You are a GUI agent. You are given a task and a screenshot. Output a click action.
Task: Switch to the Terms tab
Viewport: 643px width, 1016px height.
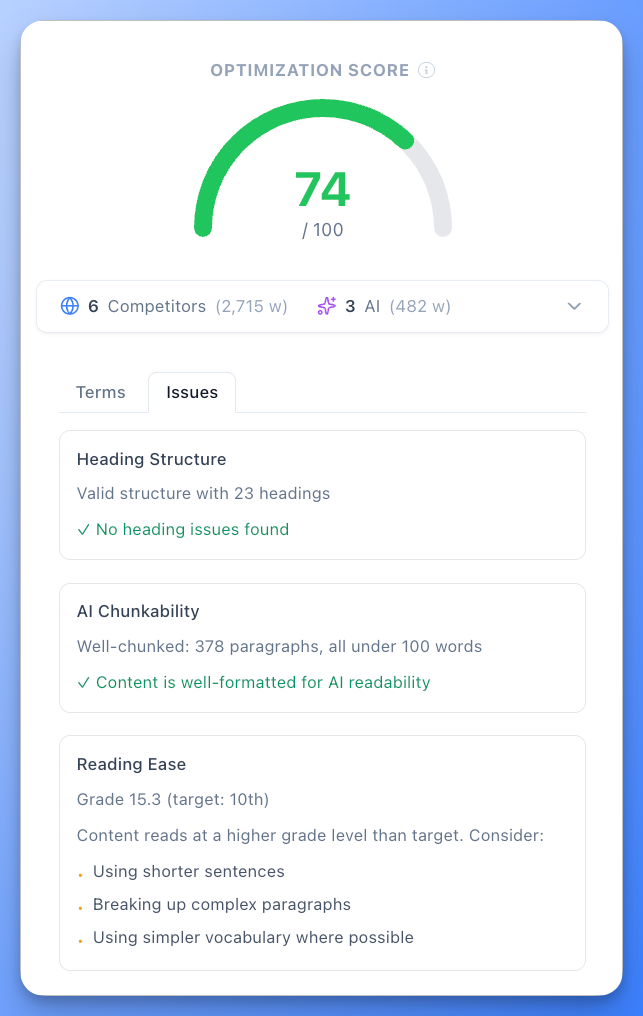pos(101,392)
